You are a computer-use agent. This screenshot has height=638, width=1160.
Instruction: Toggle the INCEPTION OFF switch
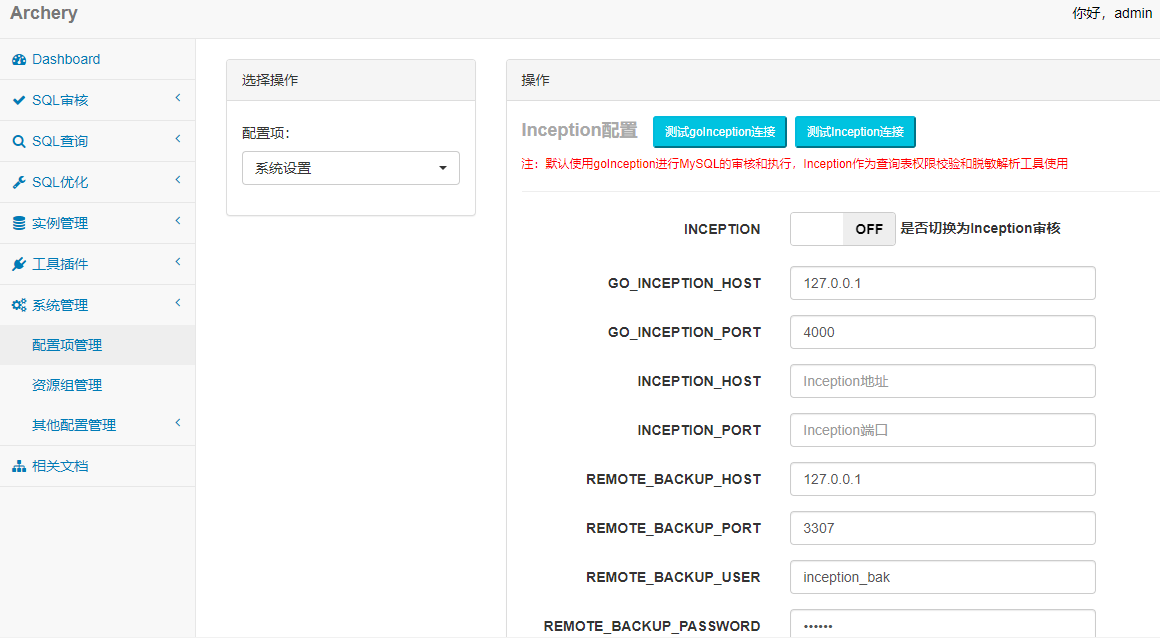(843, 229)
